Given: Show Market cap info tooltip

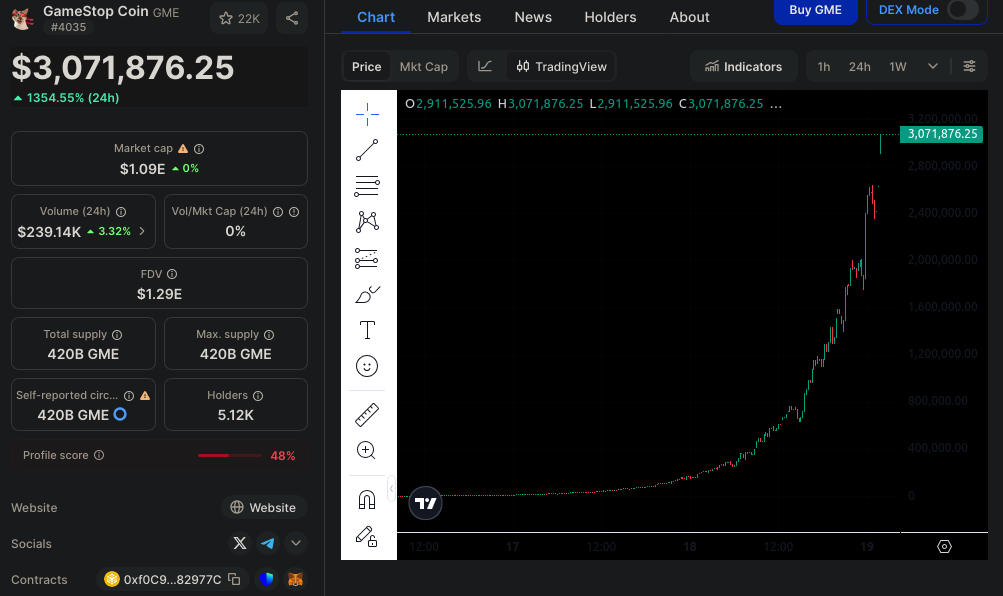Looking at the screenshot, I should pyautogui.click(x=199, y=148).
